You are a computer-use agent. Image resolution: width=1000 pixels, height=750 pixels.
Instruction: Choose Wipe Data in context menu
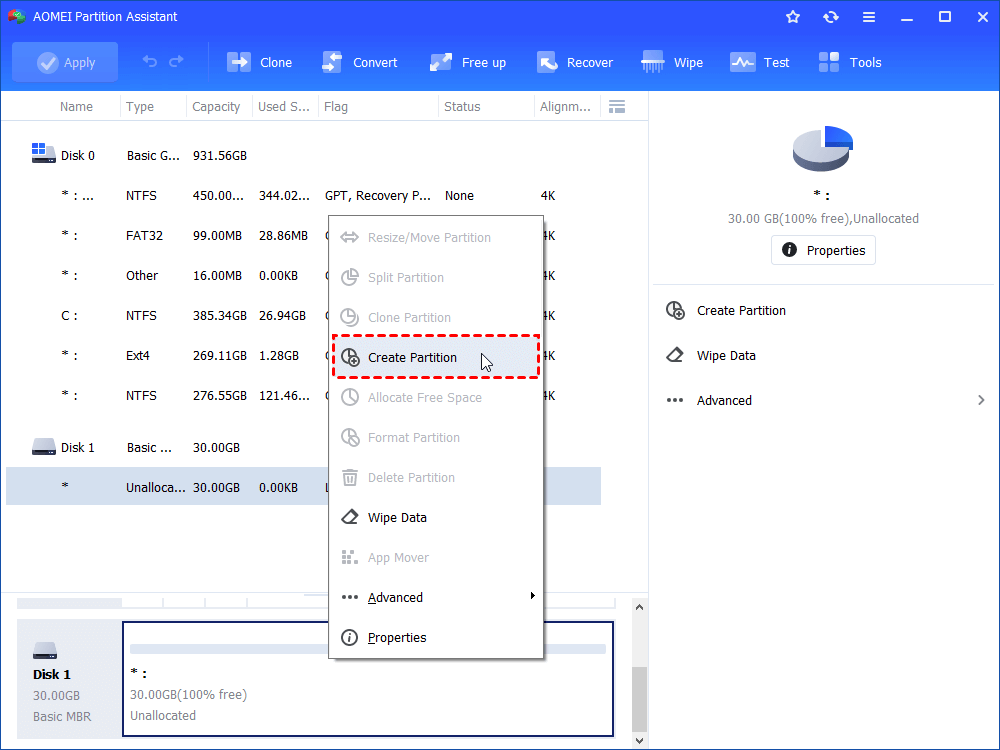436,517
